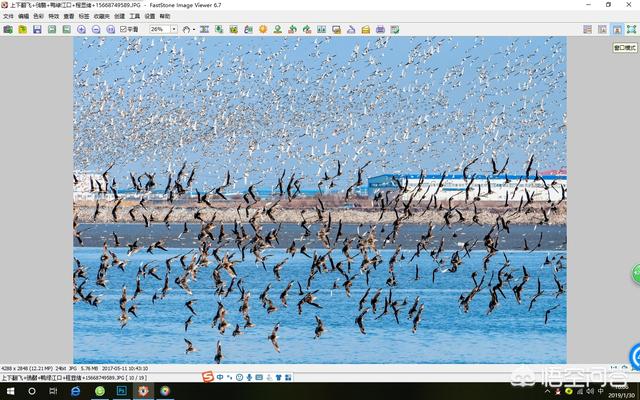Screen dimensions: 640x400
Task: Rotate the image right
Action: 307,29
